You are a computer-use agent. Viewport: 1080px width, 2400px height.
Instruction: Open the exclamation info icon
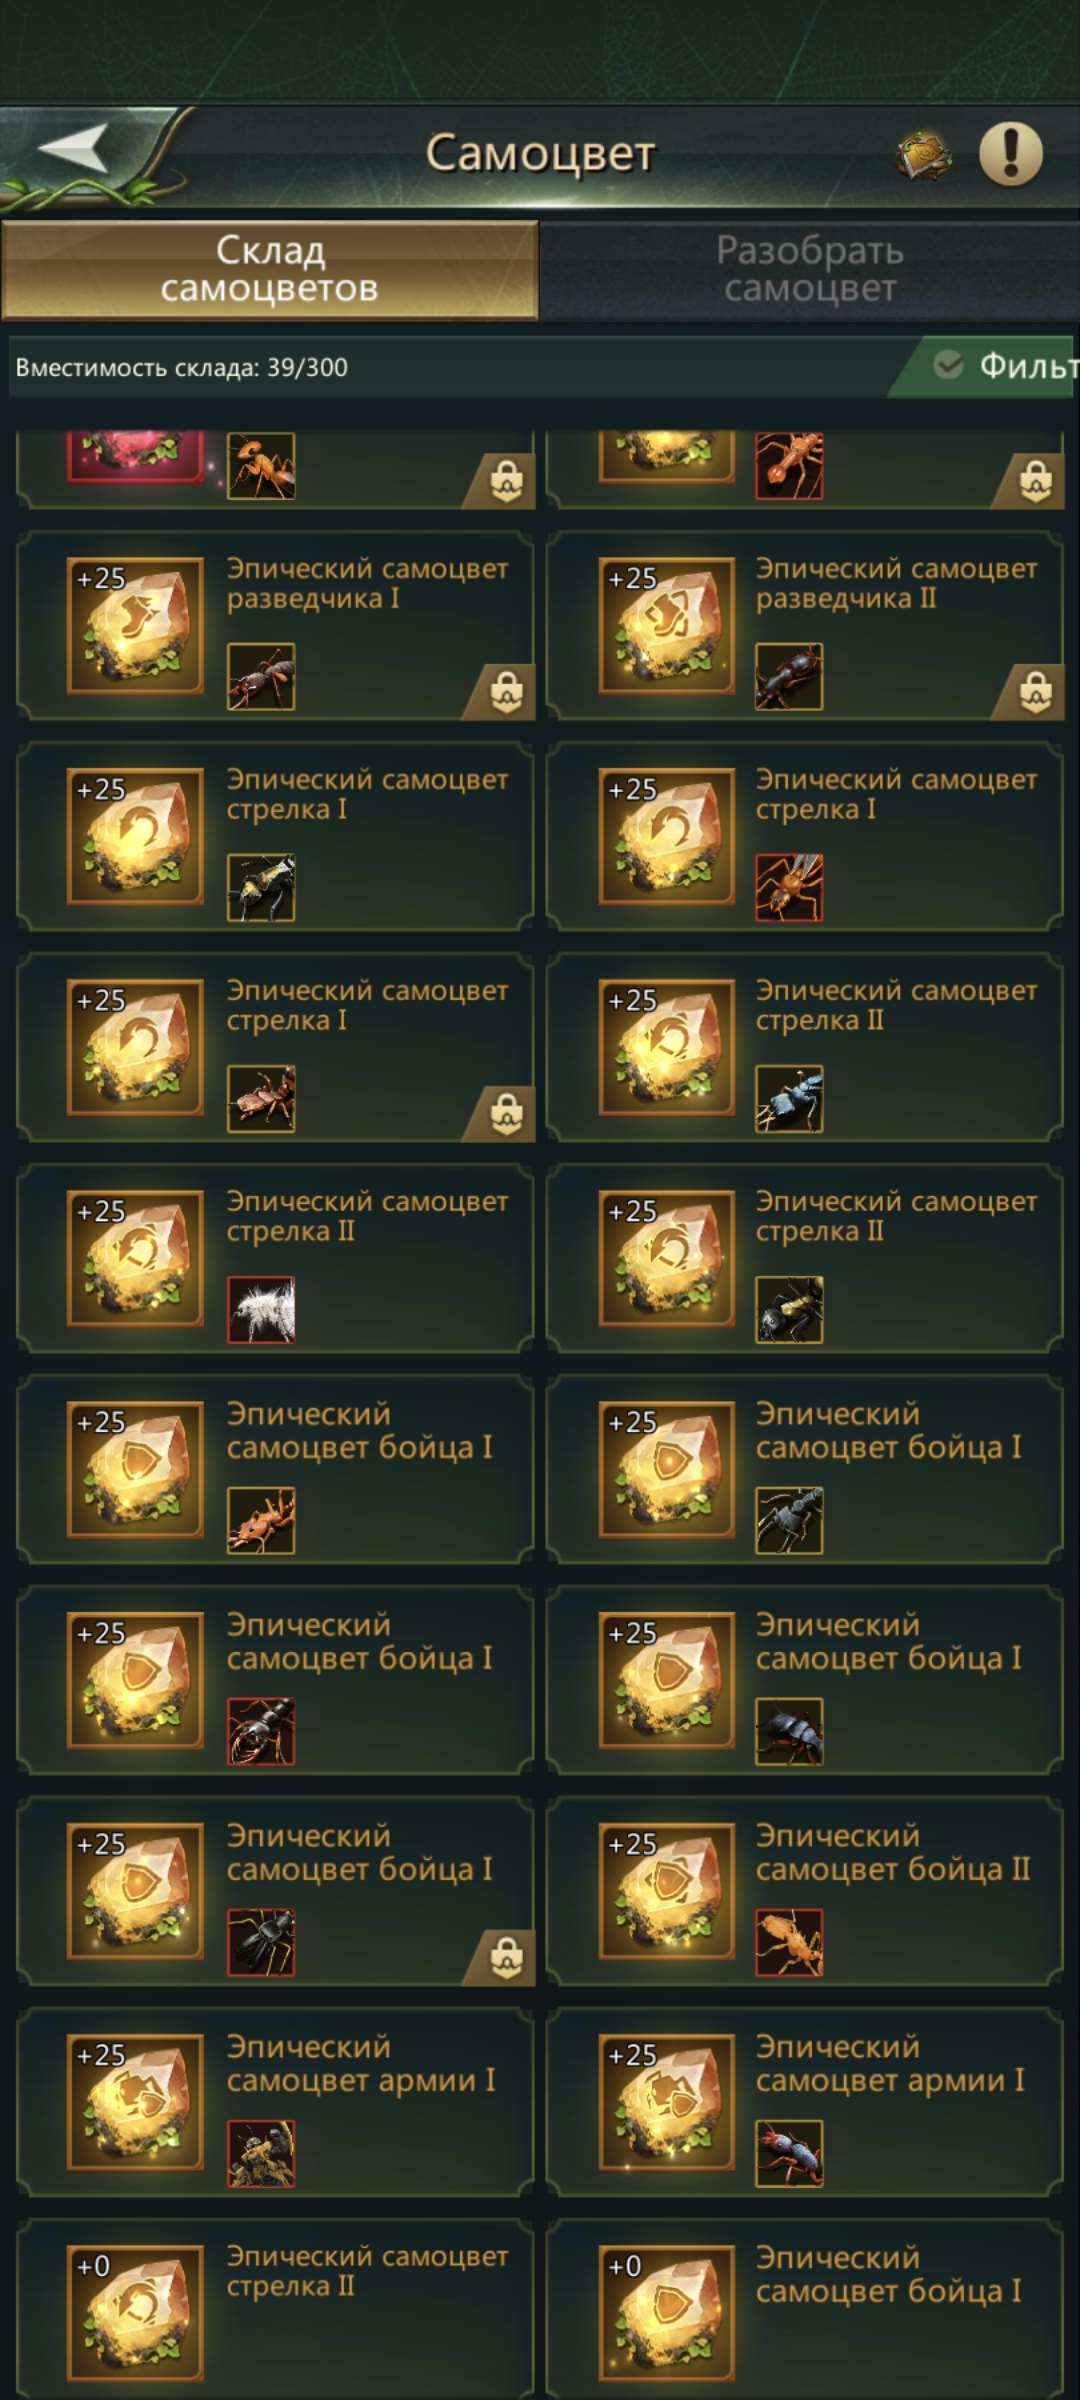(x=1010, y=154)
